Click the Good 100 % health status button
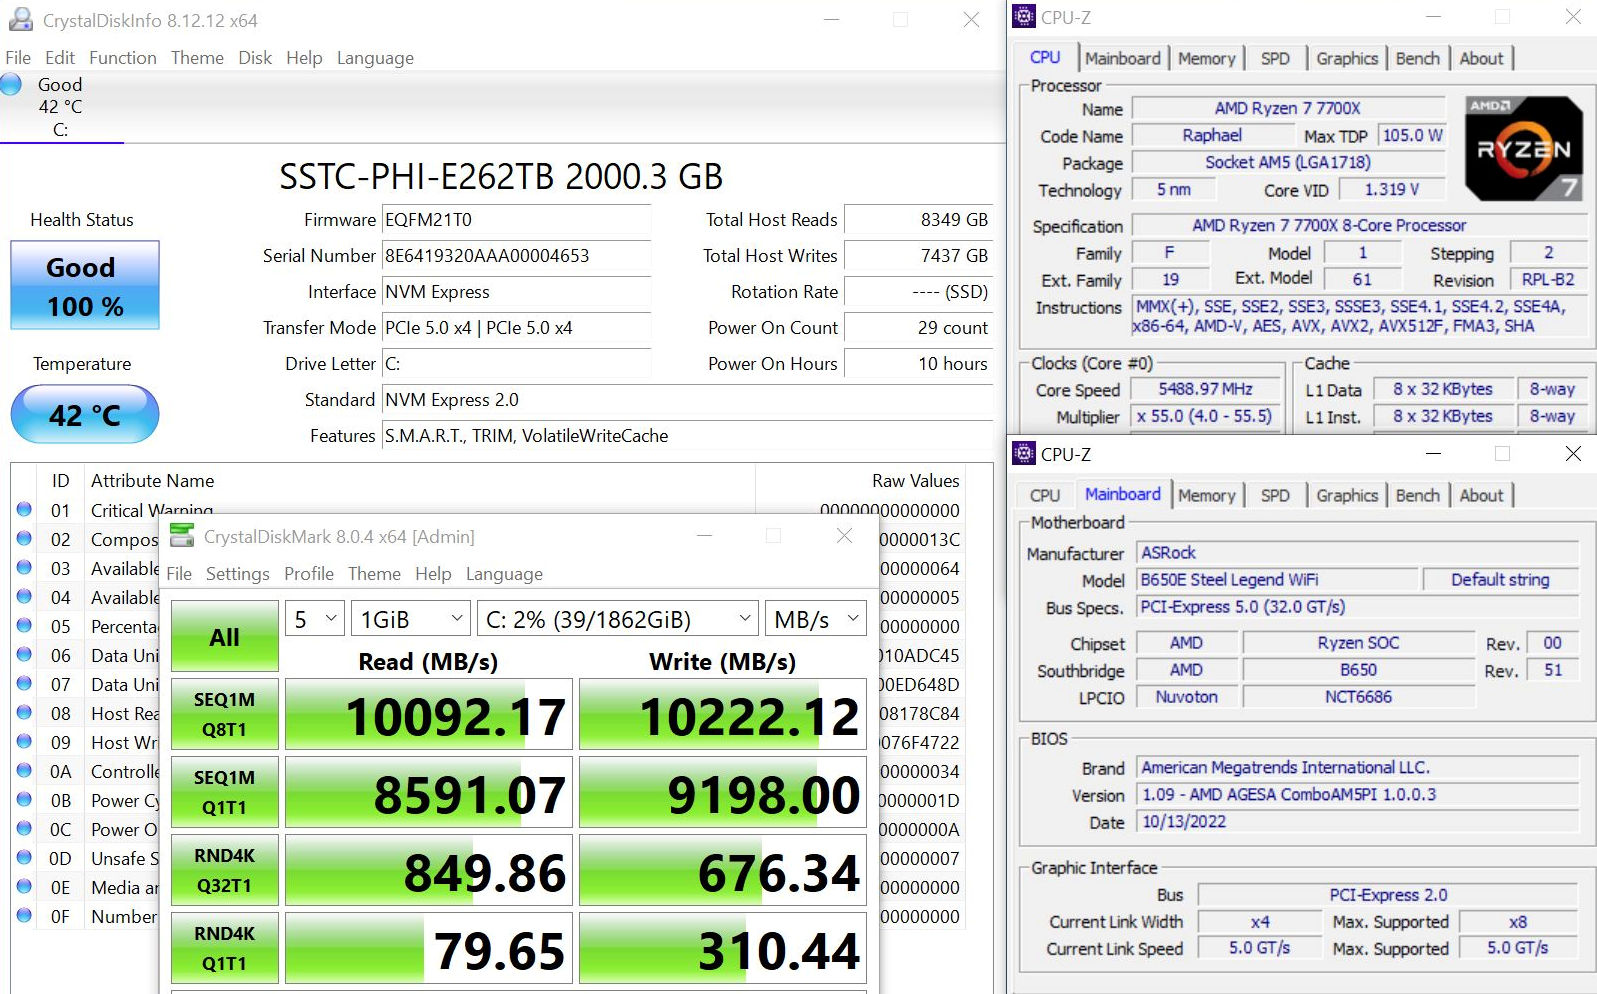1597x994 pixels. tap(85, 285)
